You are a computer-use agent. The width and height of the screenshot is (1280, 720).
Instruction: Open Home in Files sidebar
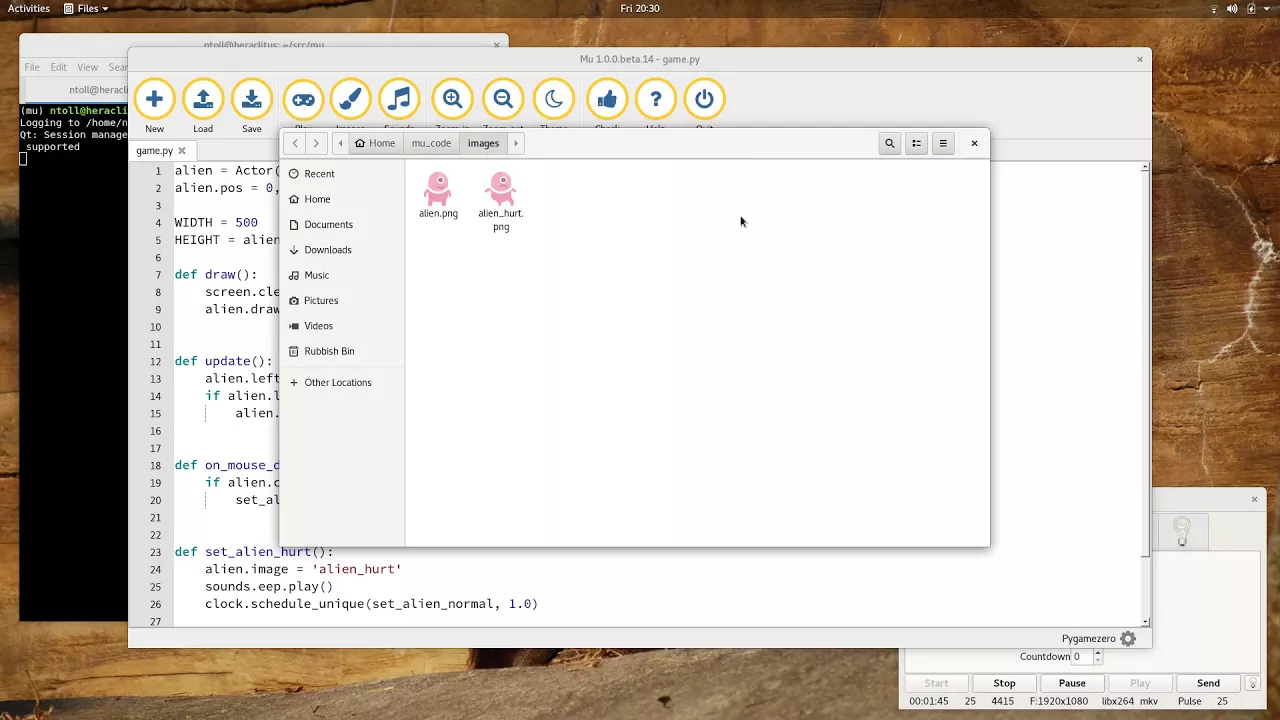342,199
